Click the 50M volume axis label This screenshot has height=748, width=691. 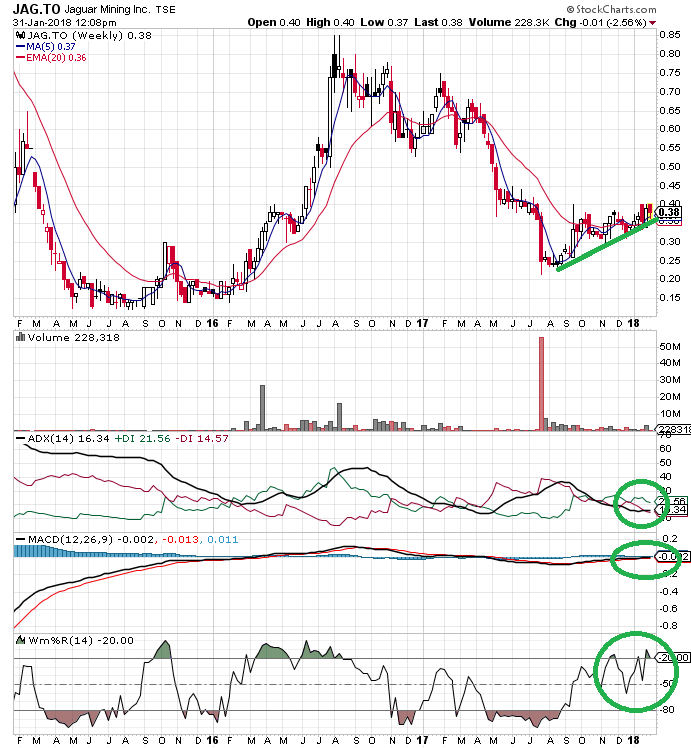(670, 346)
